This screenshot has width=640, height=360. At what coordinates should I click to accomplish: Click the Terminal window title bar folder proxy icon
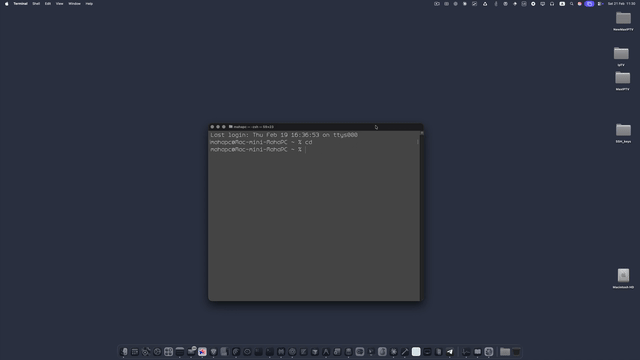tap(231, 127)
